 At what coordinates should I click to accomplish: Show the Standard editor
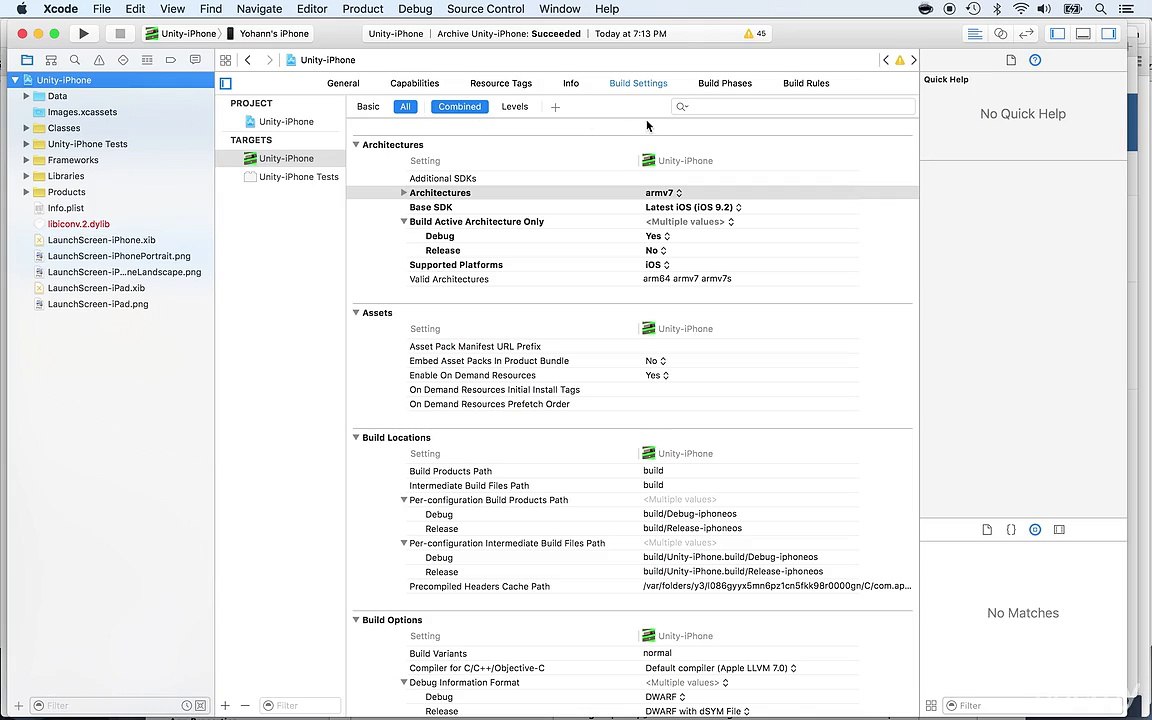975,33
